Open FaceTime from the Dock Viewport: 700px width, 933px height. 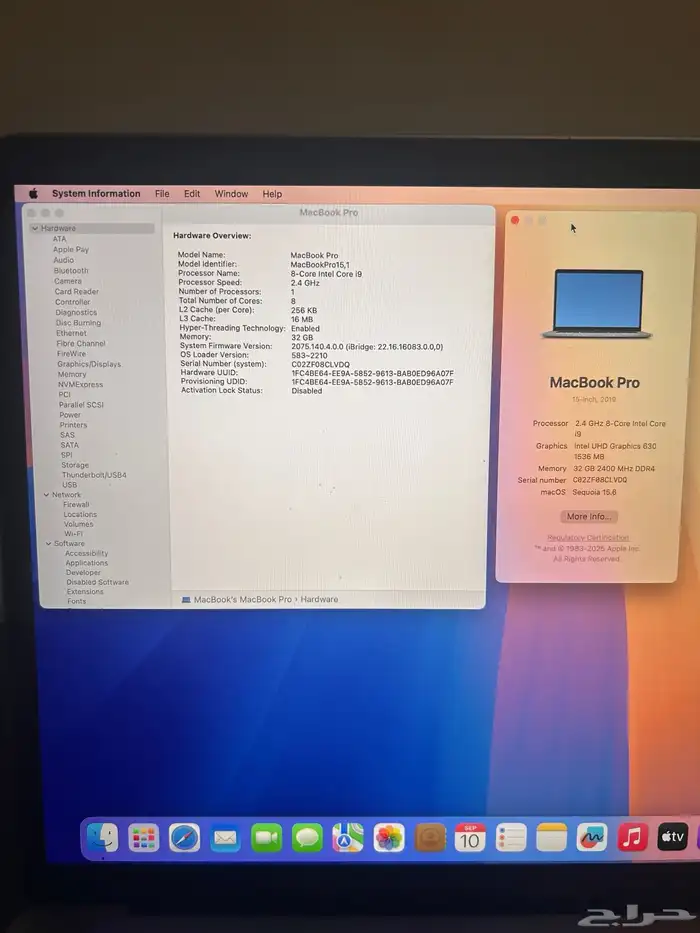click(267, 838)
